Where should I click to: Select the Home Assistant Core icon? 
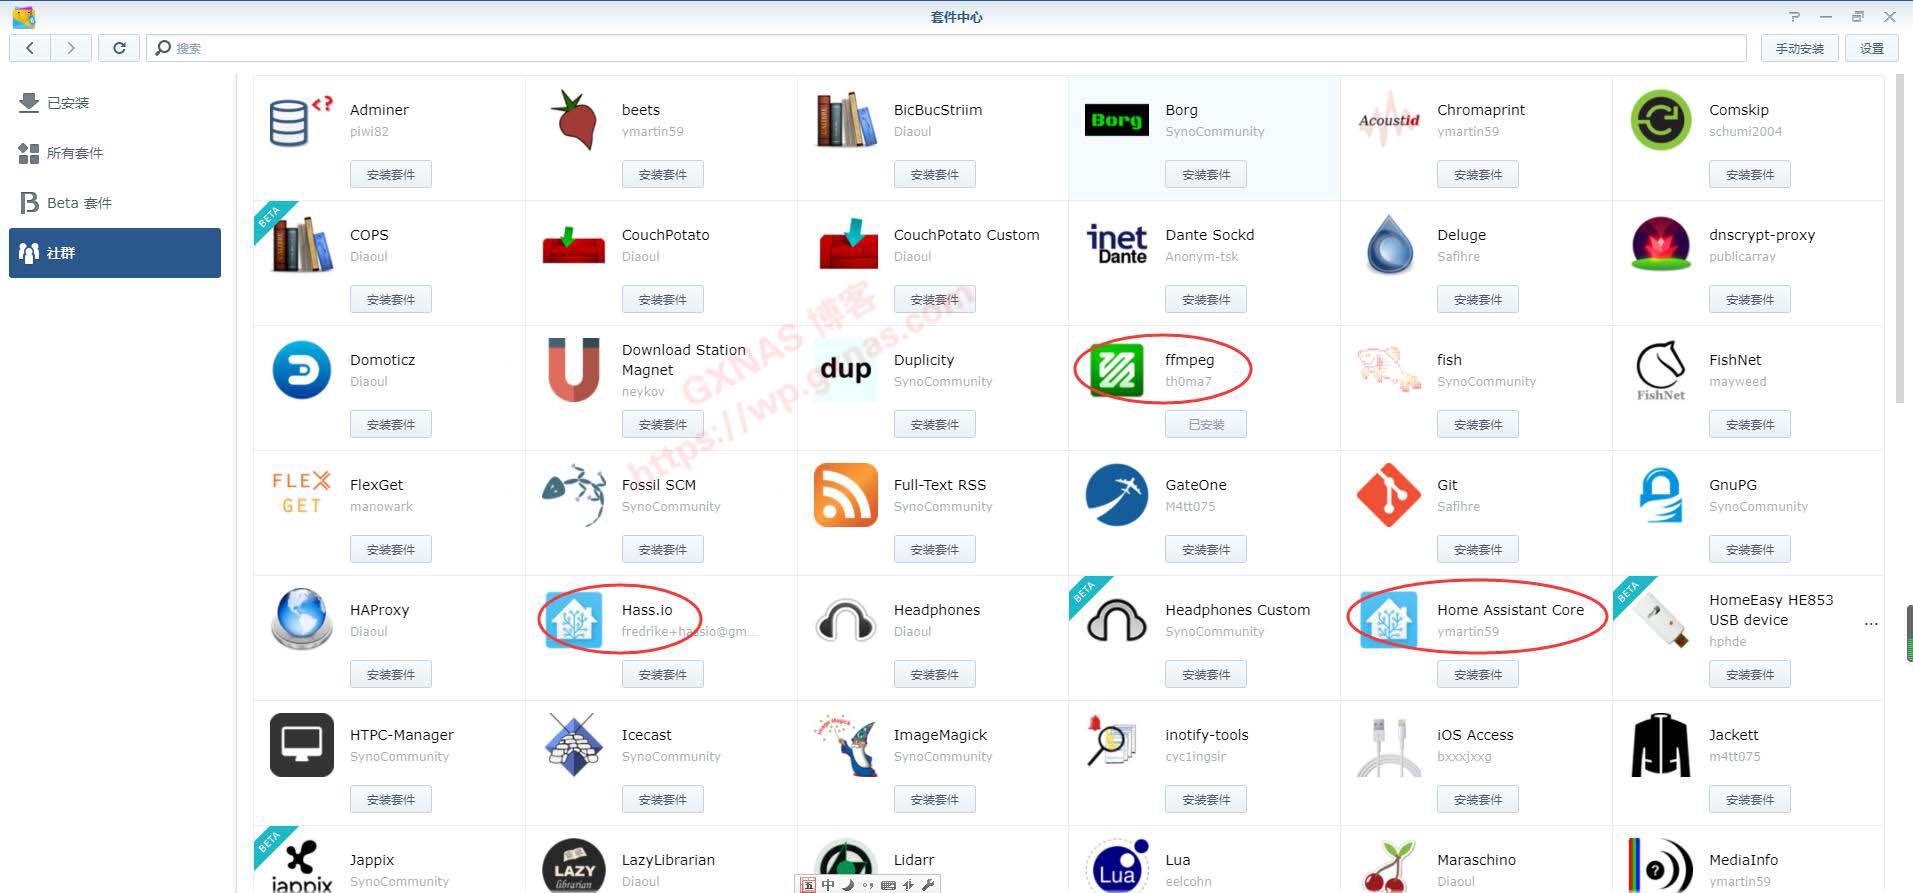point(1388,620)
